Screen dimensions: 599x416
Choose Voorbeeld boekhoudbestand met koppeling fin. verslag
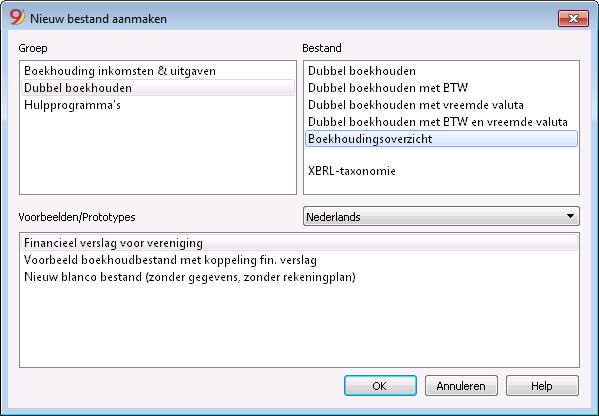click(300, 260)
